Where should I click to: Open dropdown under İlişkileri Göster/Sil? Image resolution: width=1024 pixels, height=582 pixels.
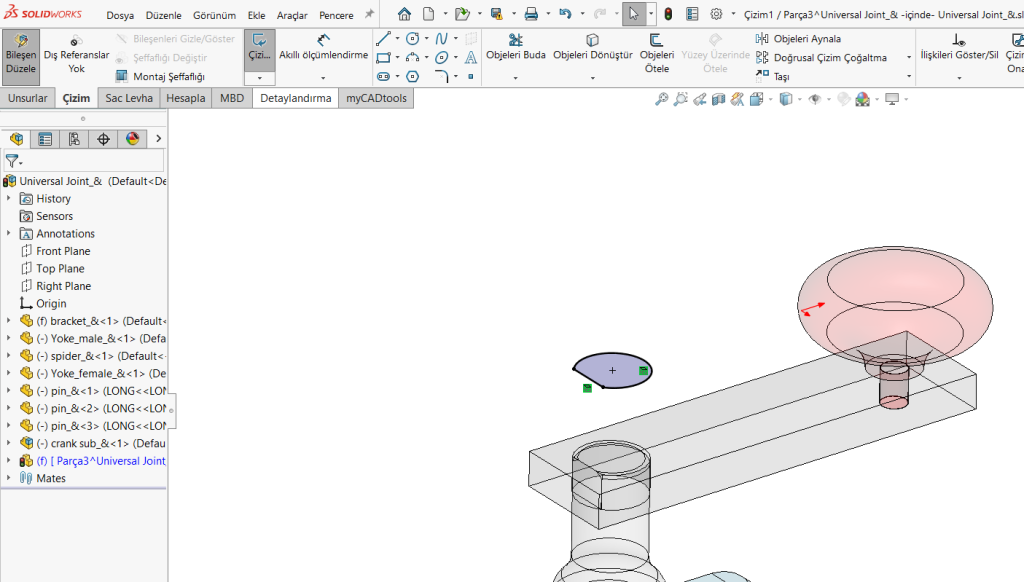(959, 77)
